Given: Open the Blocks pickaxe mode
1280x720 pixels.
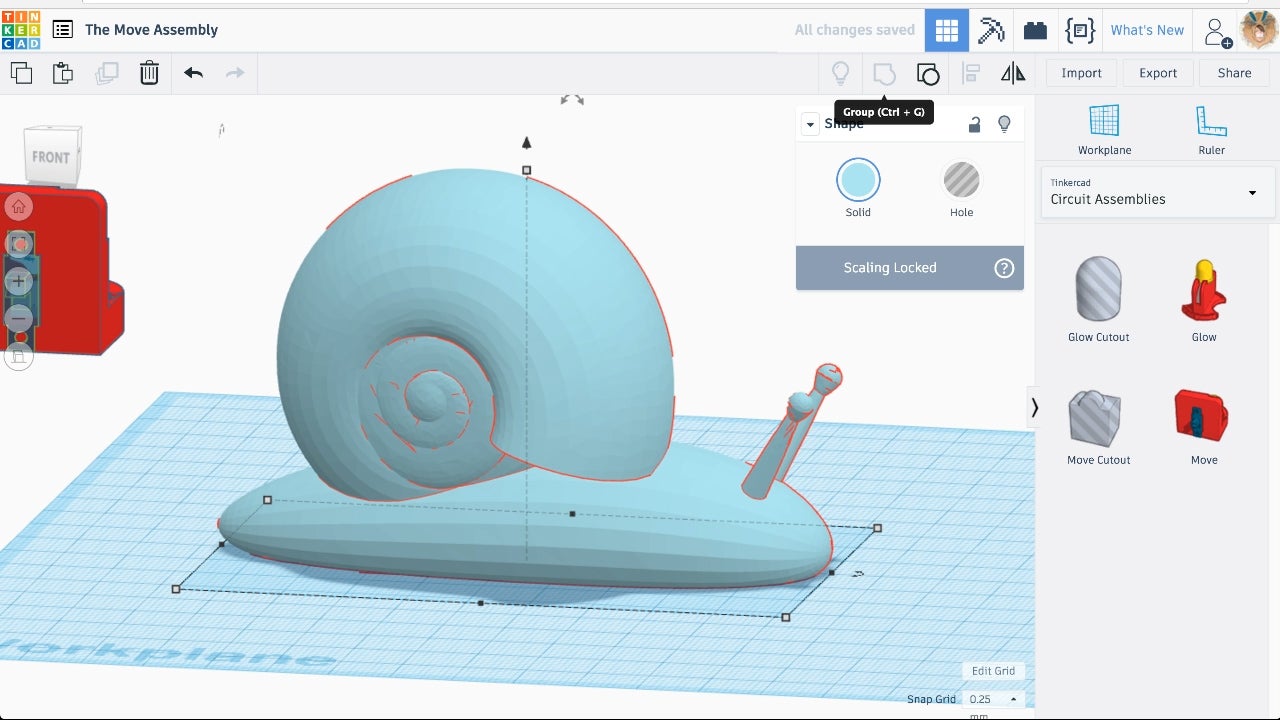Looking at the screenshot, I should pos(991,30).
